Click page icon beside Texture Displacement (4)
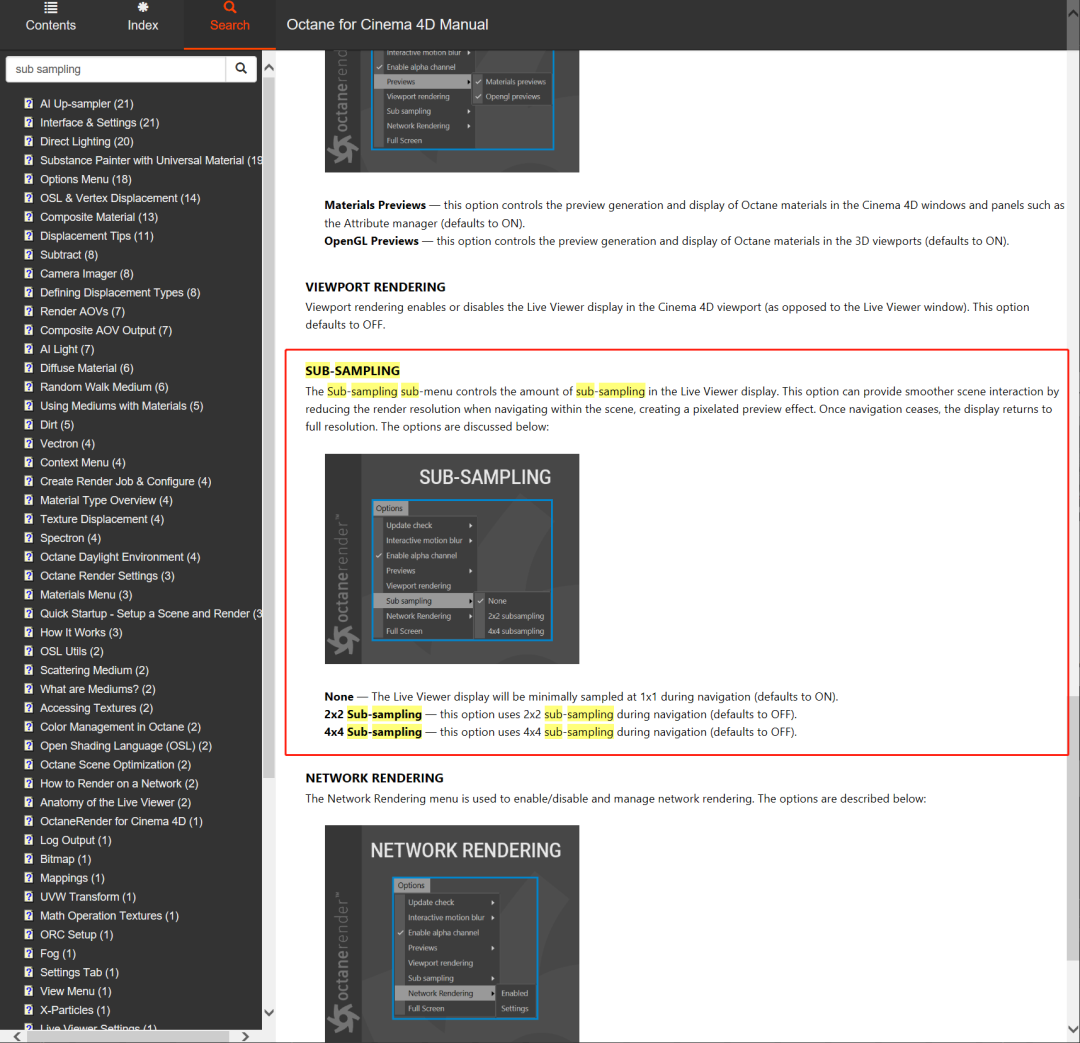Viewport: 1080px width, 1043px height. click(x=29, y=519)
